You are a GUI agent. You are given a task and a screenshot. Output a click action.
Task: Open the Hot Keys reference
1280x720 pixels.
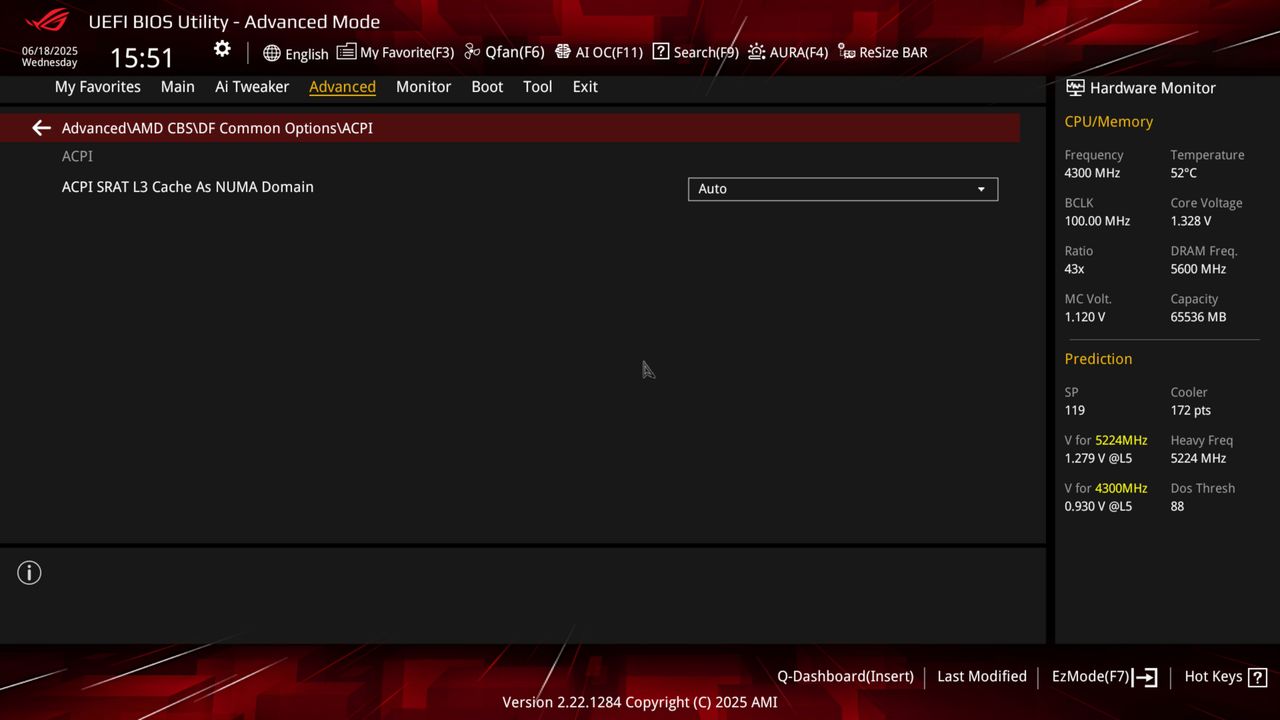[x=1225, y=677]
